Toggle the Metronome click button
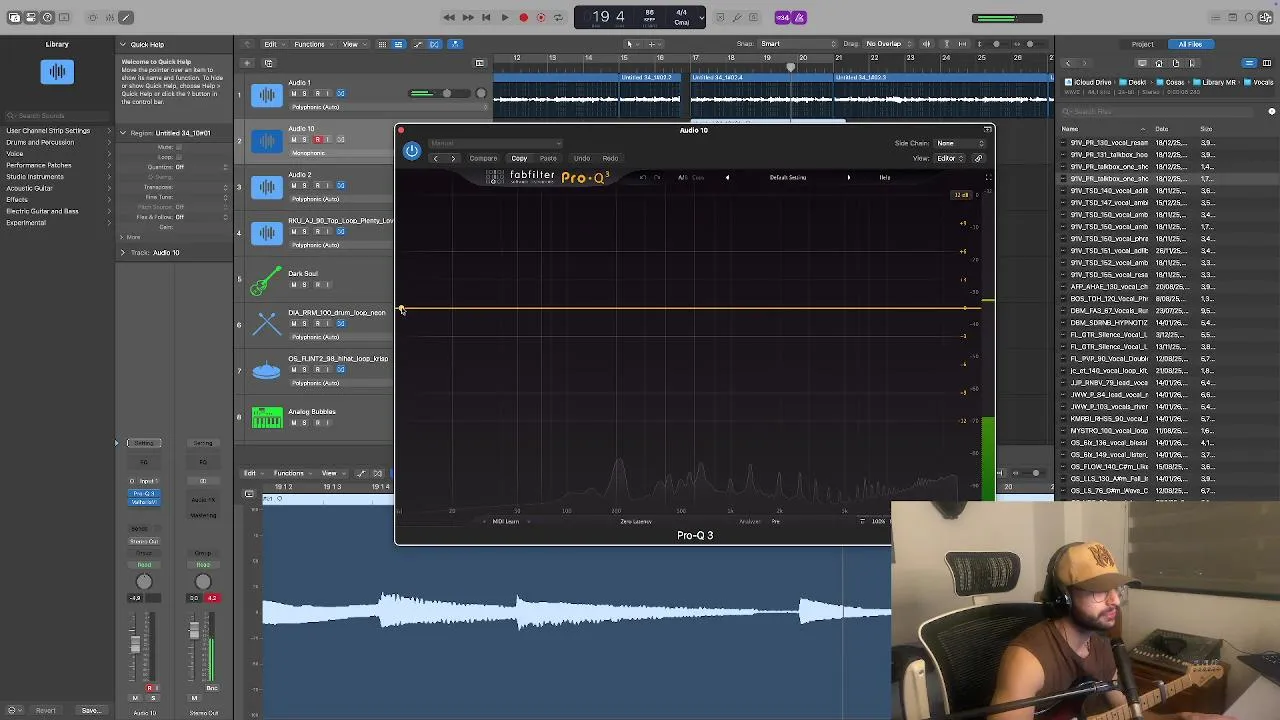This screenshot has width=1280, height=720. point(800,17)
